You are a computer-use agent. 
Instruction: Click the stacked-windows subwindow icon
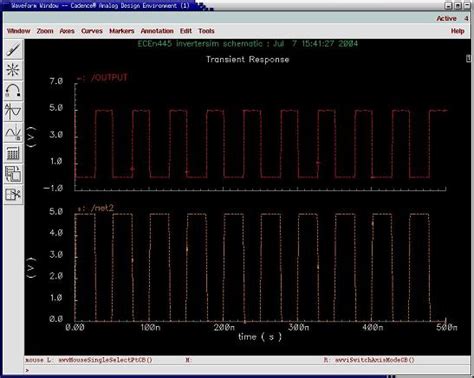click(x=13, y=174)
